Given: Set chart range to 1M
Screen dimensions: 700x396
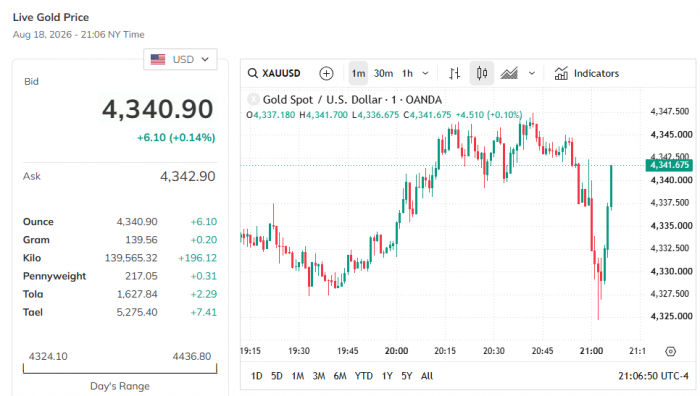Looking at the screenshot, I should coord(298,376).
